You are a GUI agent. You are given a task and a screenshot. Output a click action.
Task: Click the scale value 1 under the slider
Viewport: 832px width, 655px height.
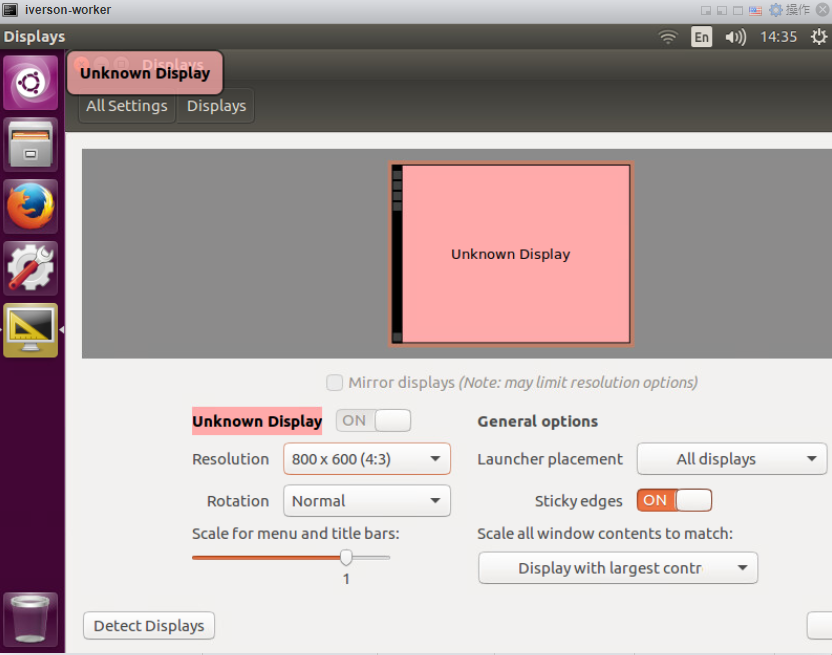tap(346, 579)
